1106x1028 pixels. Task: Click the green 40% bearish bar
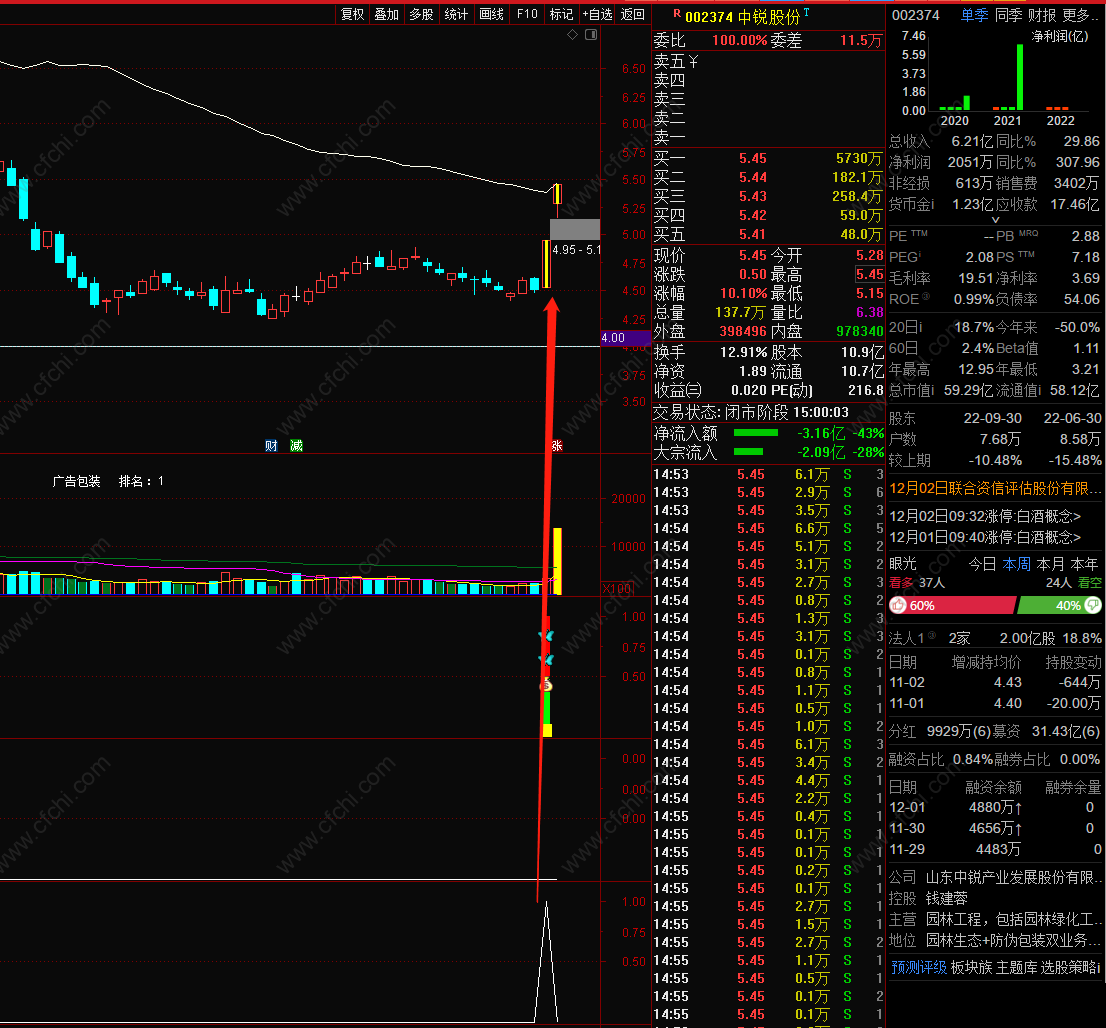(x=1059, y=605)
